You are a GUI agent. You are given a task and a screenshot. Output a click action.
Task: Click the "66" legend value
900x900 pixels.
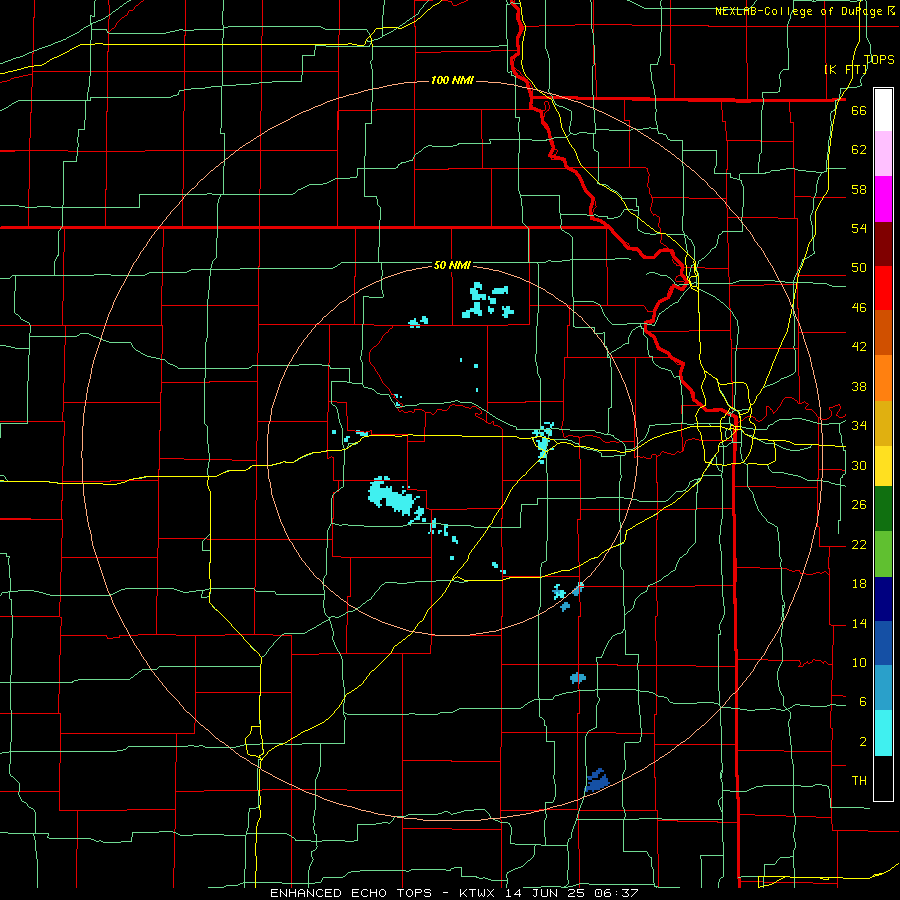(x=859, y=110)
